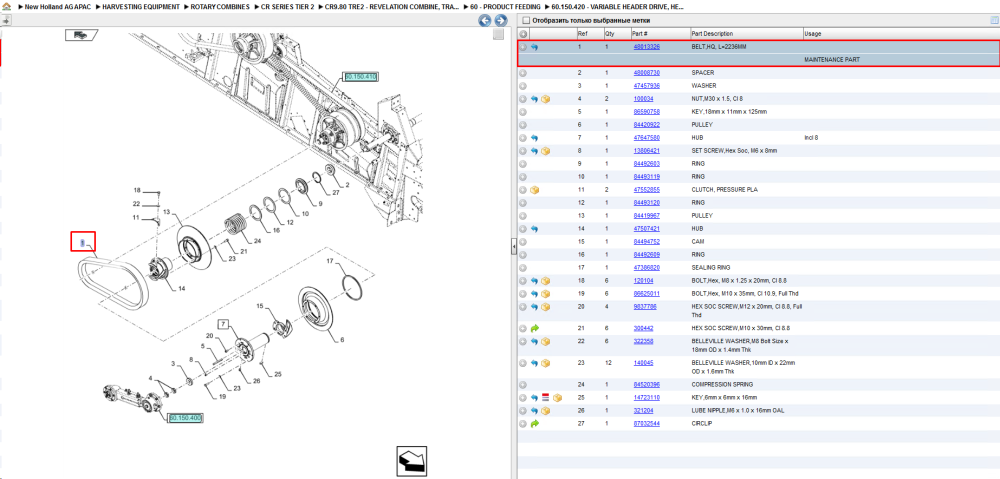Click the red-striped list icon on KEY 14723110 row
Image resolution: width=1000 pixels, height=479 pixels.
545,397
